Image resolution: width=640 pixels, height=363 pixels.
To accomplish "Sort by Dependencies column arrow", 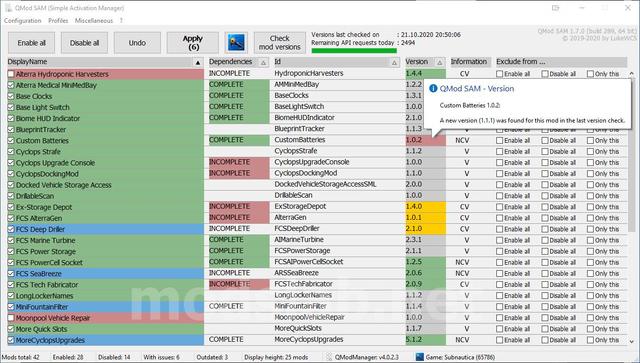I will (263, 62).
